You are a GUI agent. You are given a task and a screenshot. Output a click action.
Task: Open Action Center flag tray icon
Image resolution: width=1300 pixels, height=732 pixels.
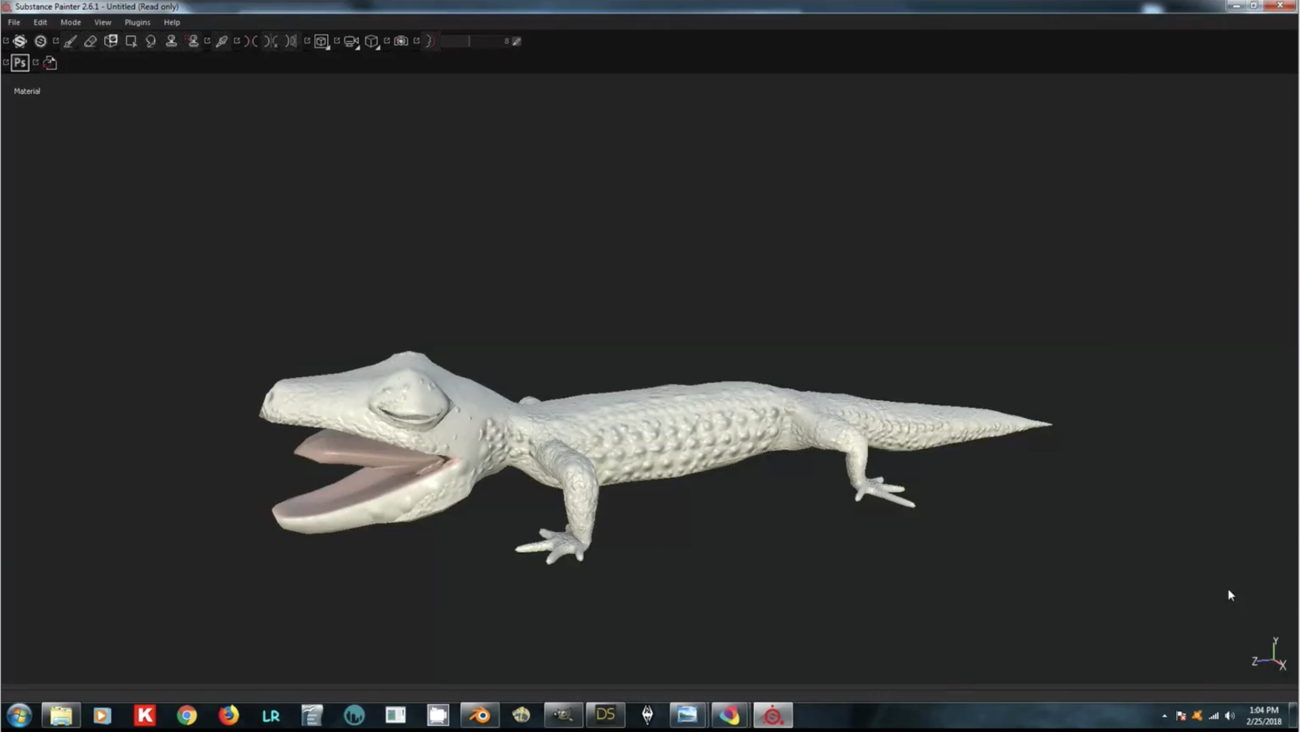pos(1181,716)
